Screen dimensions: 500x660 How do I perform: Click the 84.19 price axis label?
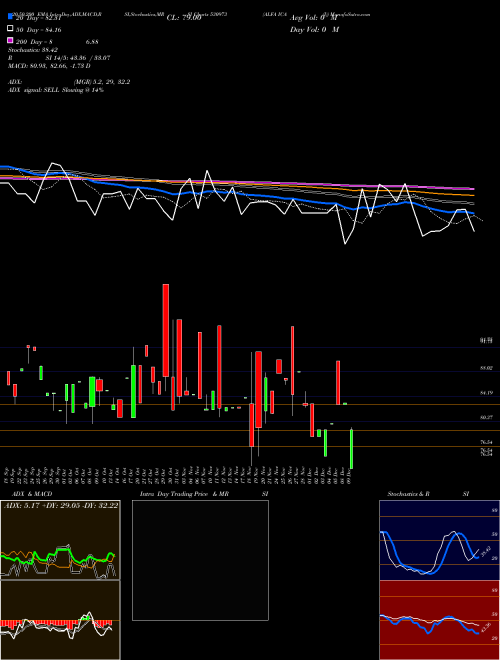tap(487, 393)
